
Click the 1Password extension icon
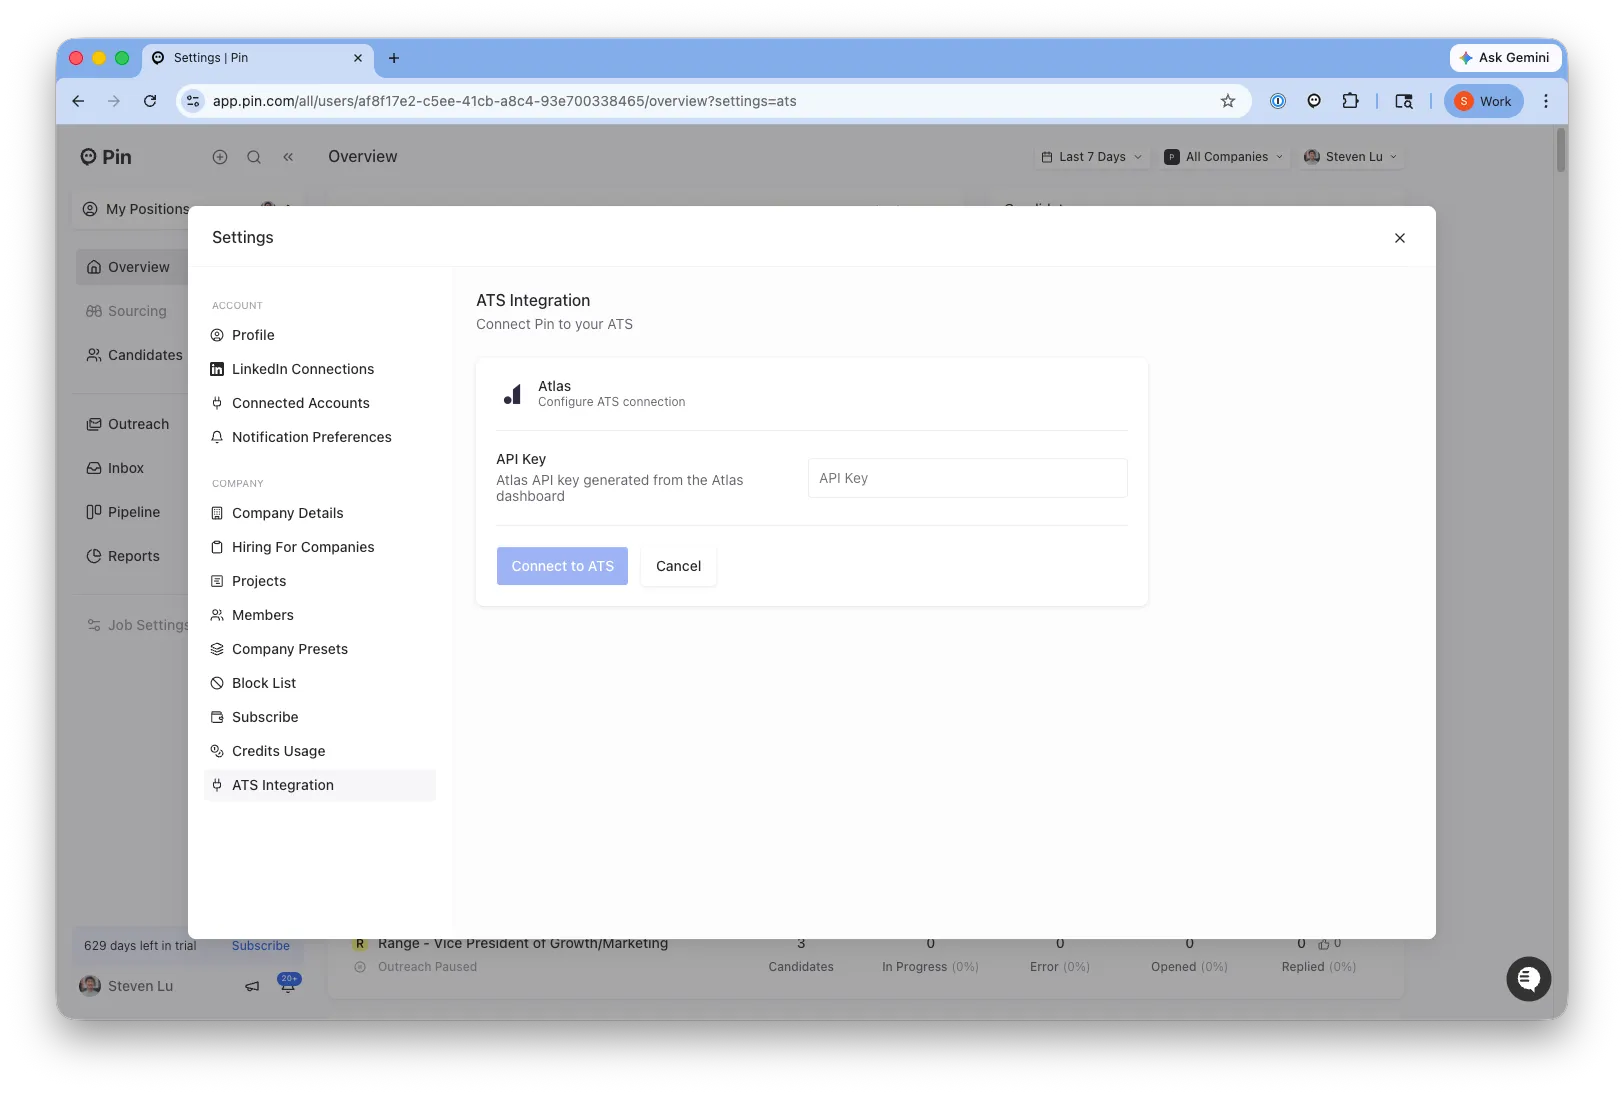(1278, 101)
